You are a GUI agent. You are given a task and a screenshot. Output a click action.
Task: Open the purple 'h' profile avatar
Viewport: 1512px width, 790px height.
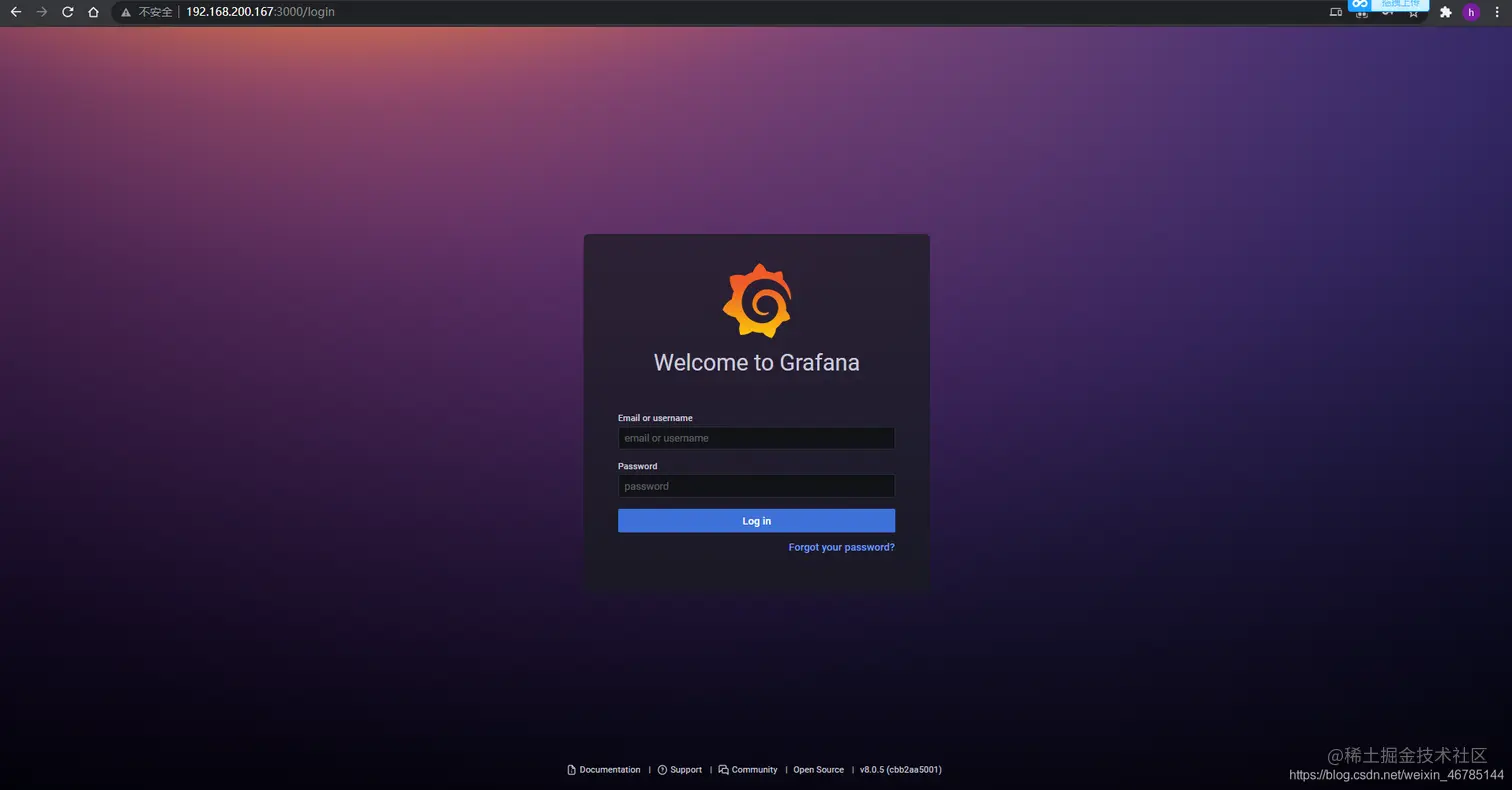1471,12
